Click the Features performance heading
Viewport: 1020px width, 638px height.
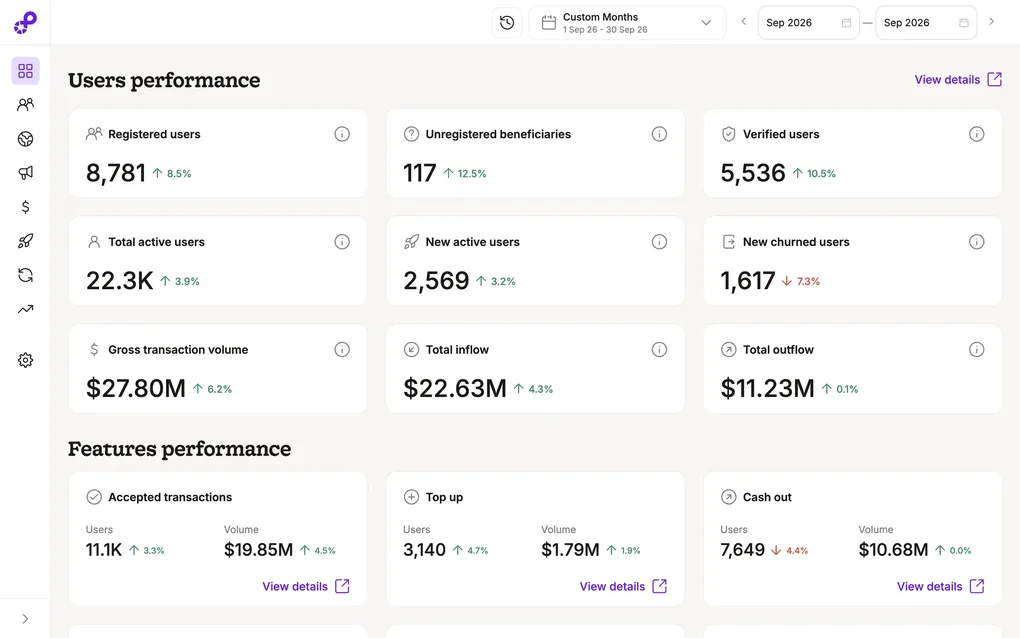[180, 449]
